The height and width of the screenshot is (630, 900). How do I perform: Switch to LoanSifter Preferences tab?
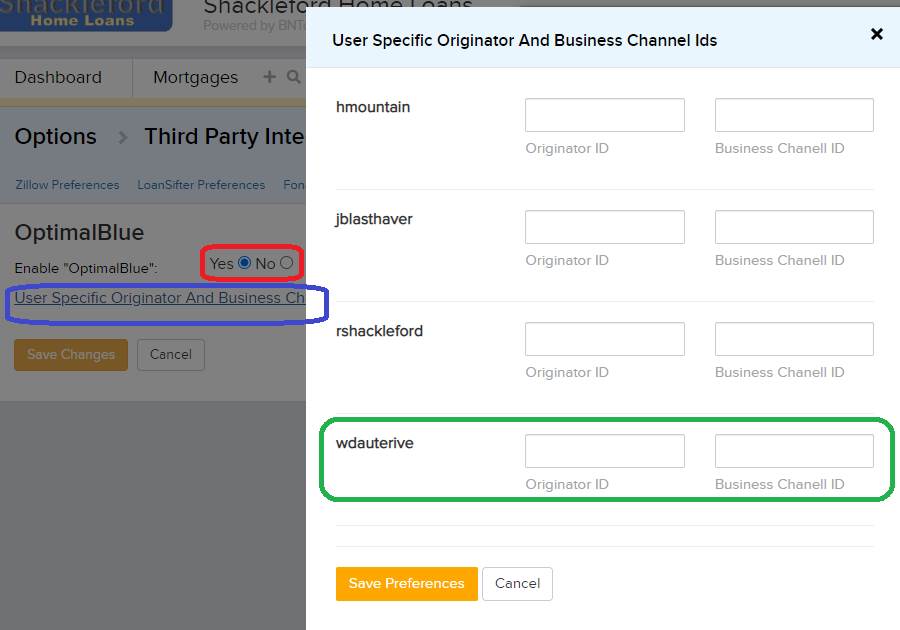point(201,185)
